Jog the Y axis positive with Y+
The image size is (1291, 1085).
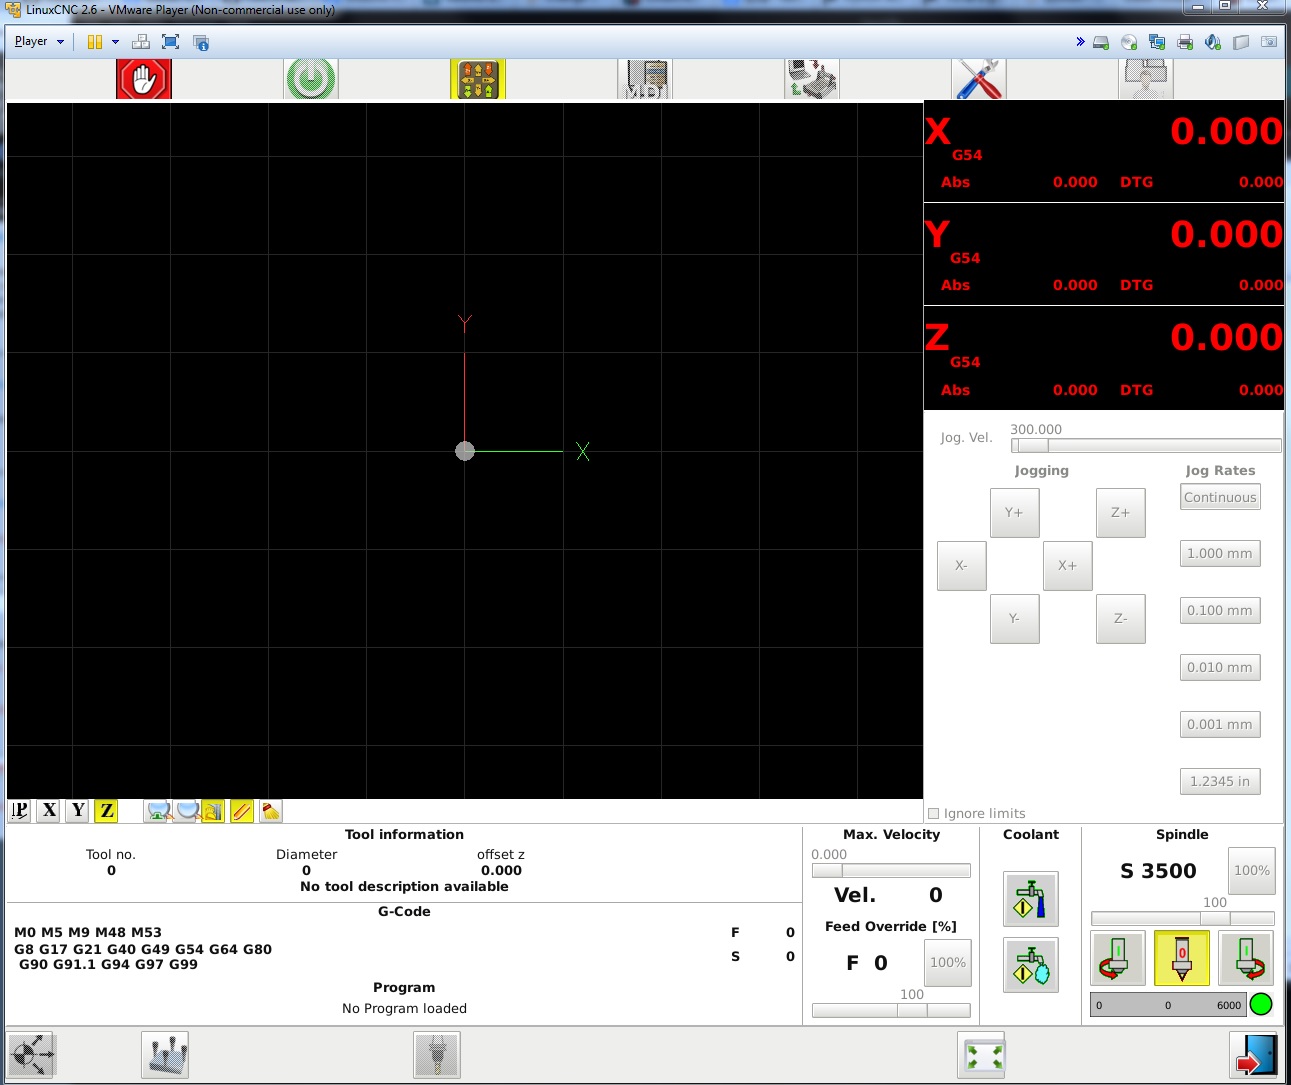click(x=1015, y=513)
